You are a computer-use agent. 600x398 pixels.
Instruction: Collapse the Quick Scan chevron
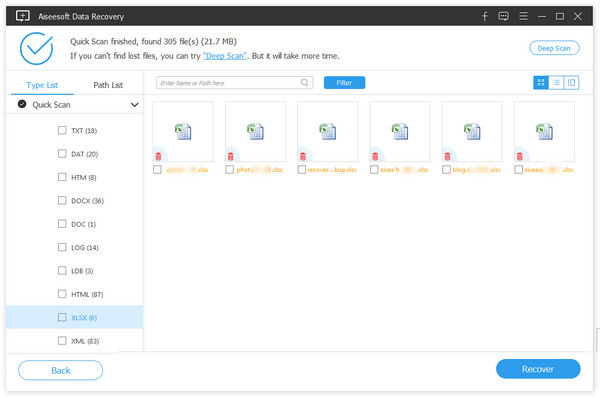pos(135,104)
